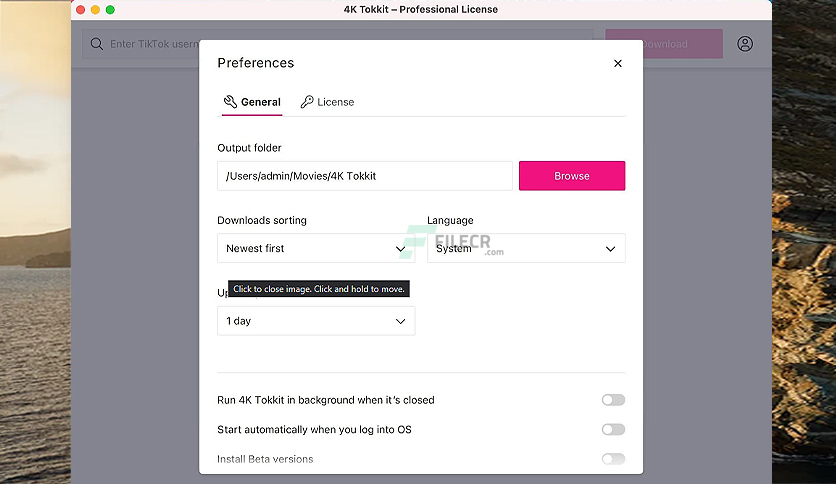836x484 pixels.
Task: Click the General wrench icon
Action: pos(230,102)
